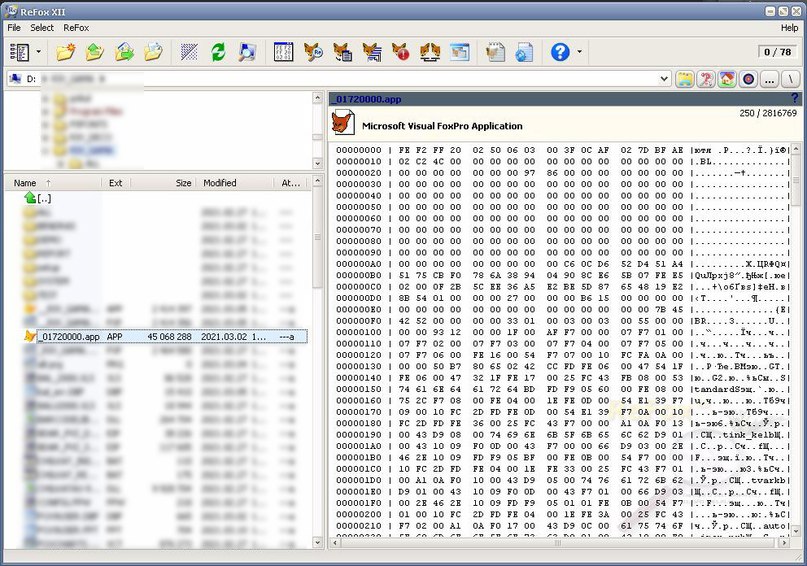Click the window layout toolbar icon
Image resolution: width=807 pixels, height=566 pixels.
point(460,52)
